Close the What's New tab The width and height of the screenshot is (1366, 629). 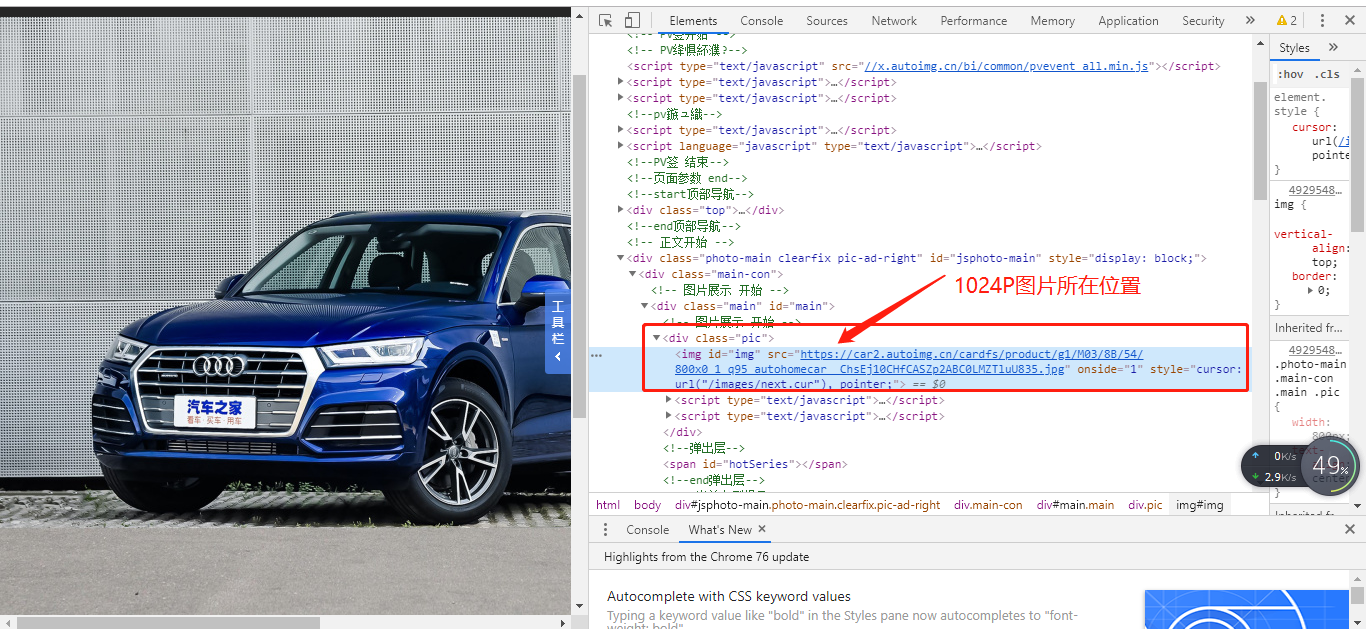coord(762,529)
